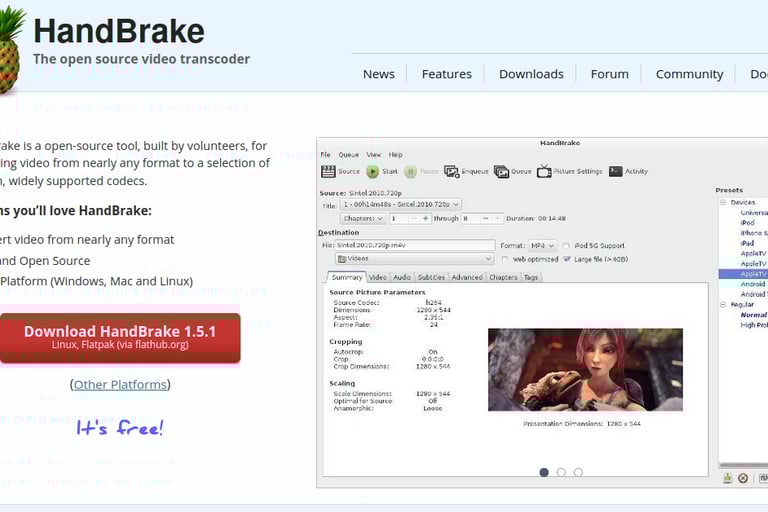
Task: Open the View menu
Action: pos(374,155)
